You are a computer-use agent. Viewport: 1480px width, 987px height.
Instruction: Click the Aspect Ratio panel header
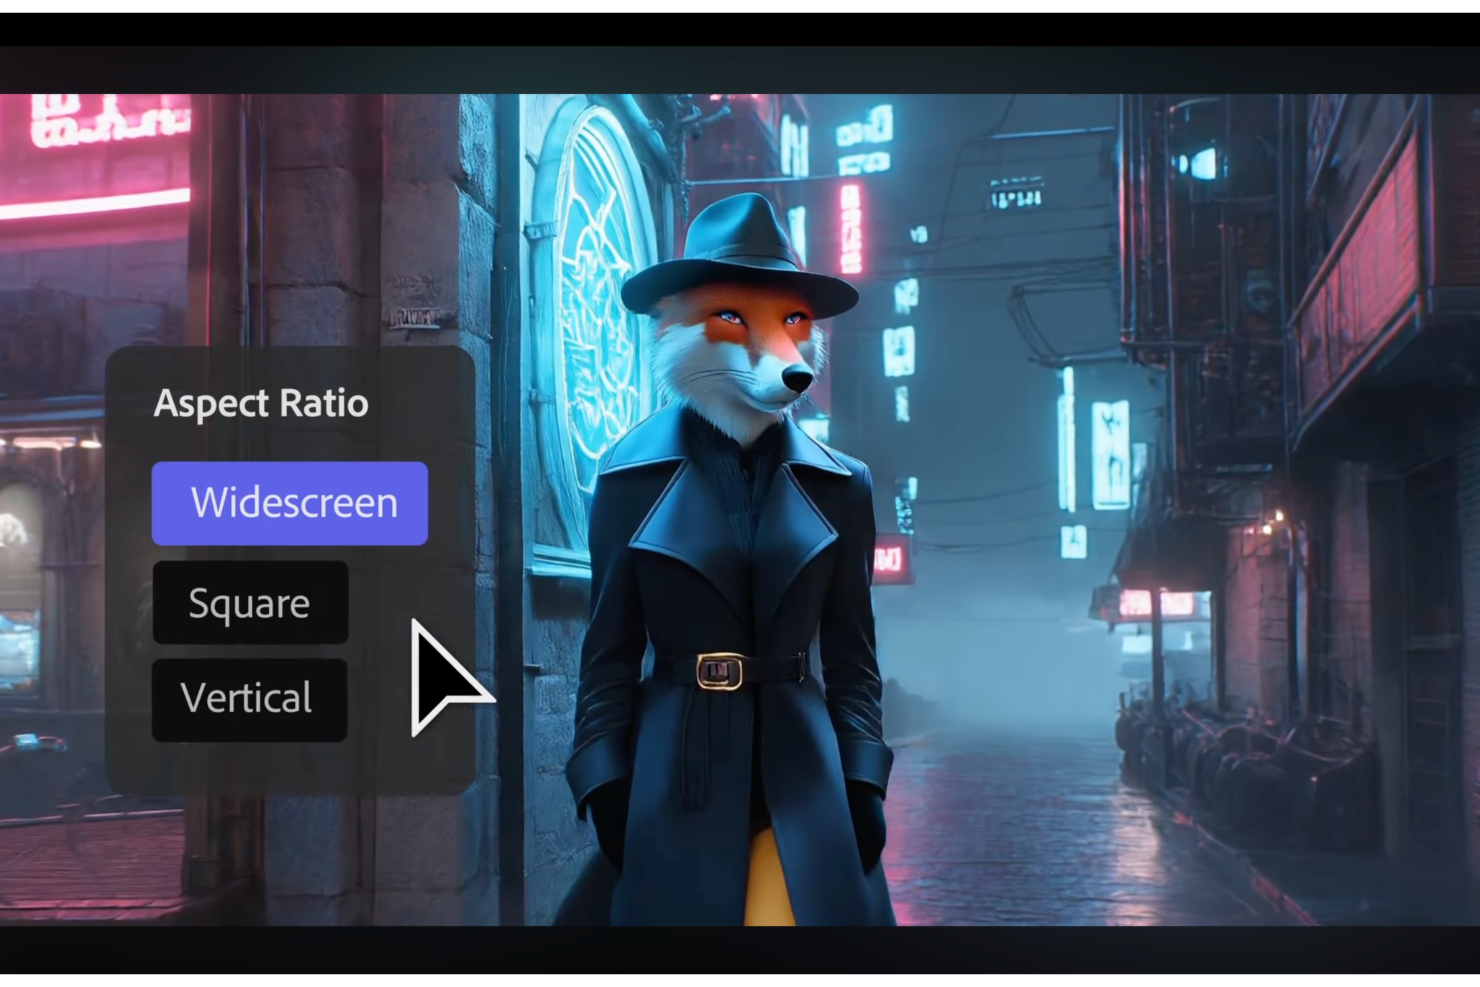click(x=261, y=402)
